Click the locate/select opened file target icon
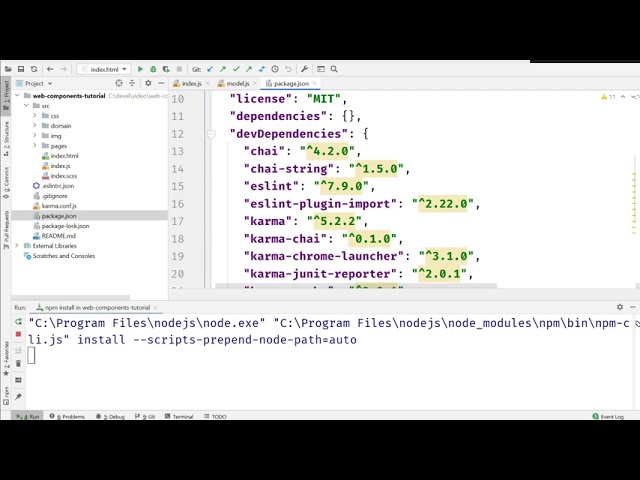Image resolution: width=640 pixels, height=480 pixels. pos(119,83)
